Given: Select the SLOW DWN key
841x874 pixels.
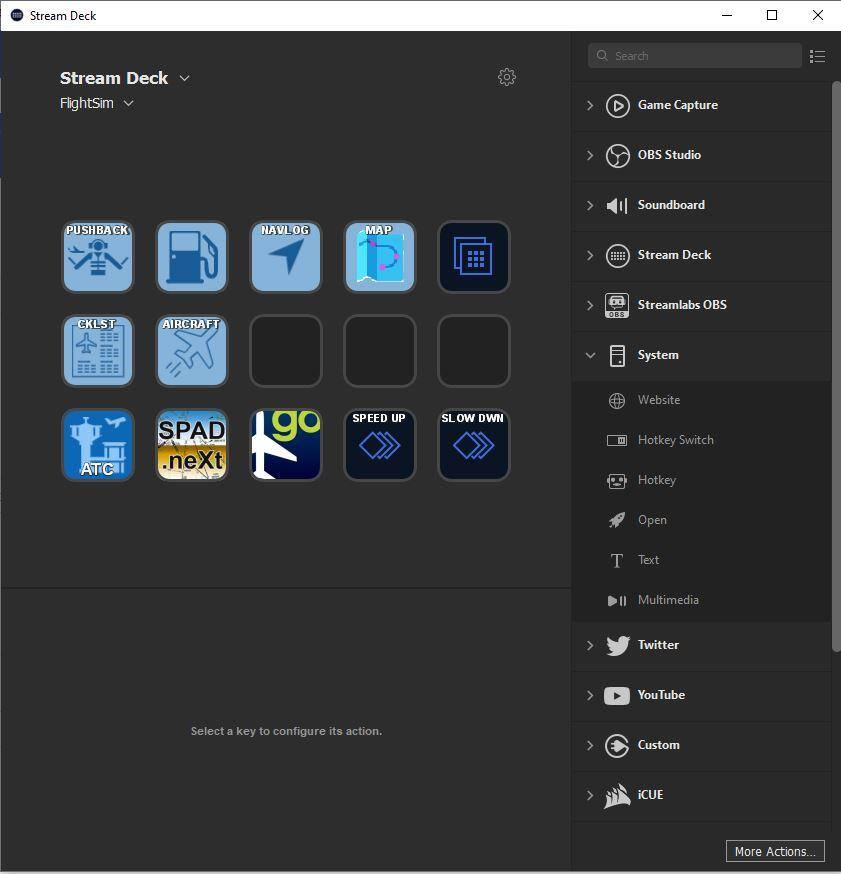Looking at the screenshot, I should (x=473, y=445).
